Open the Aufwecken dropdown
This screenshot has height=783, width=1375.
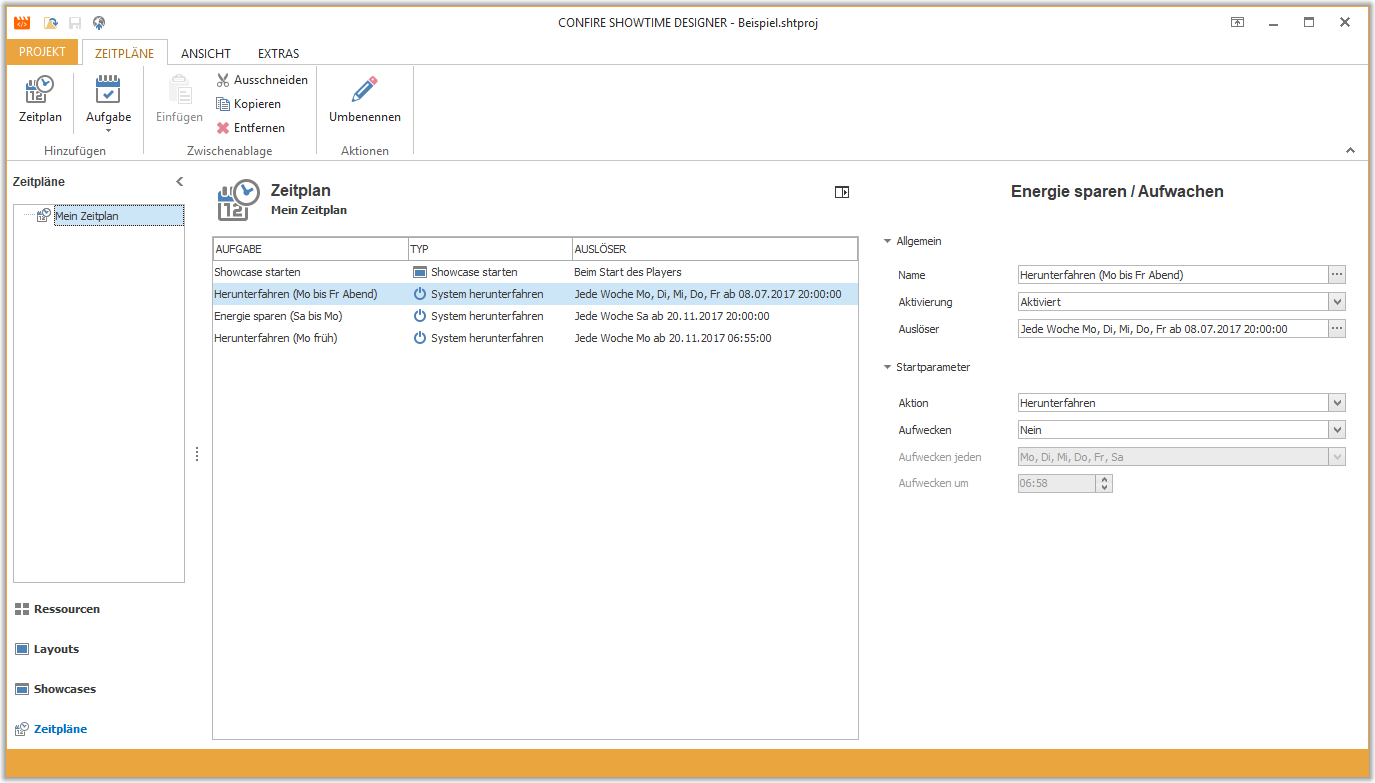pyautogui.click(x=1337, y=430)
